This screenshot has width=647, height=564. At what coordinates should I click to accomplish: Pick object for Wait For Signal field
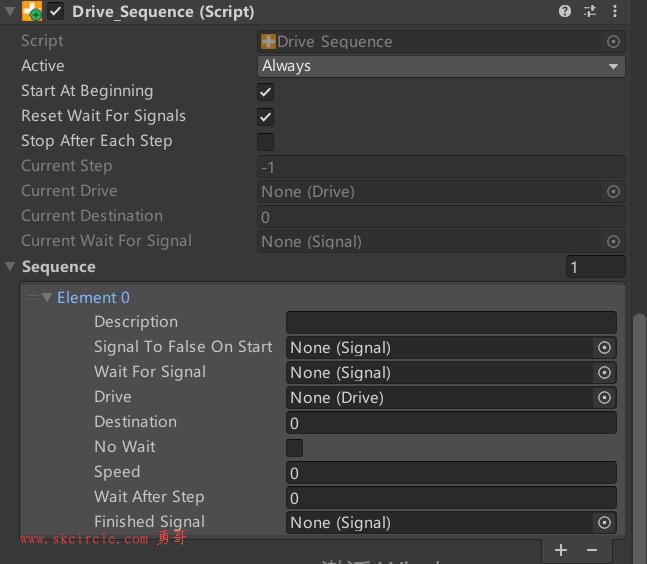click(604, 373)
